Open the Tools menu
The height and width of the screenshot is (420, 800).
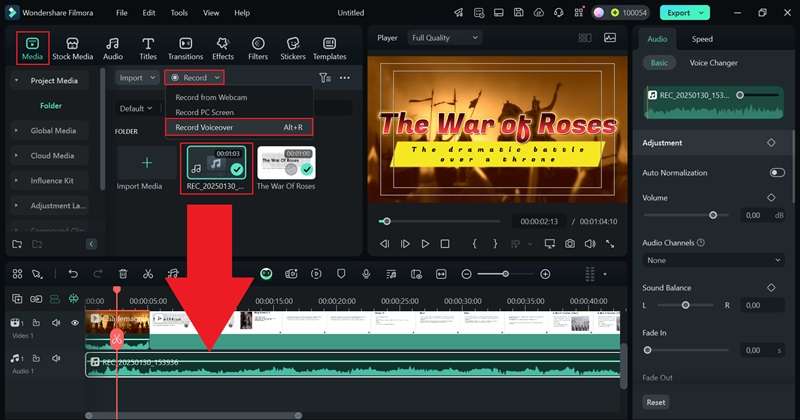pyautogui.click(x=179, y=13)
